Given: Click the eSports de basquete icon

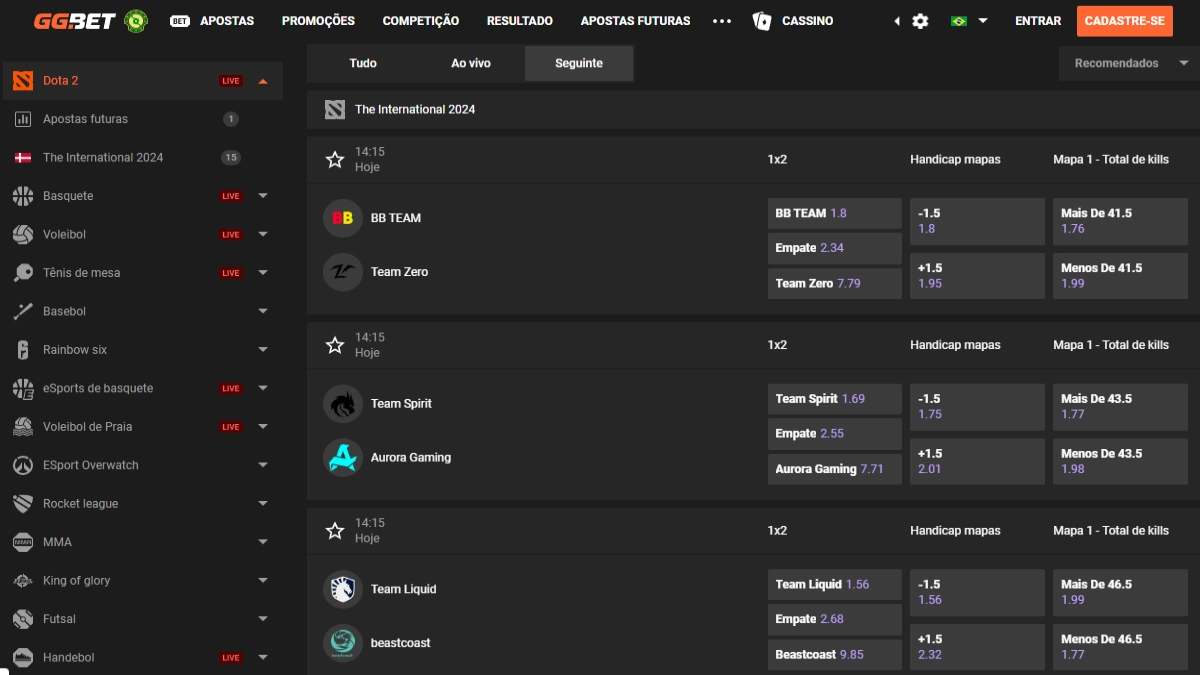Looking at the screenshot, I should (x=23, y=389).
